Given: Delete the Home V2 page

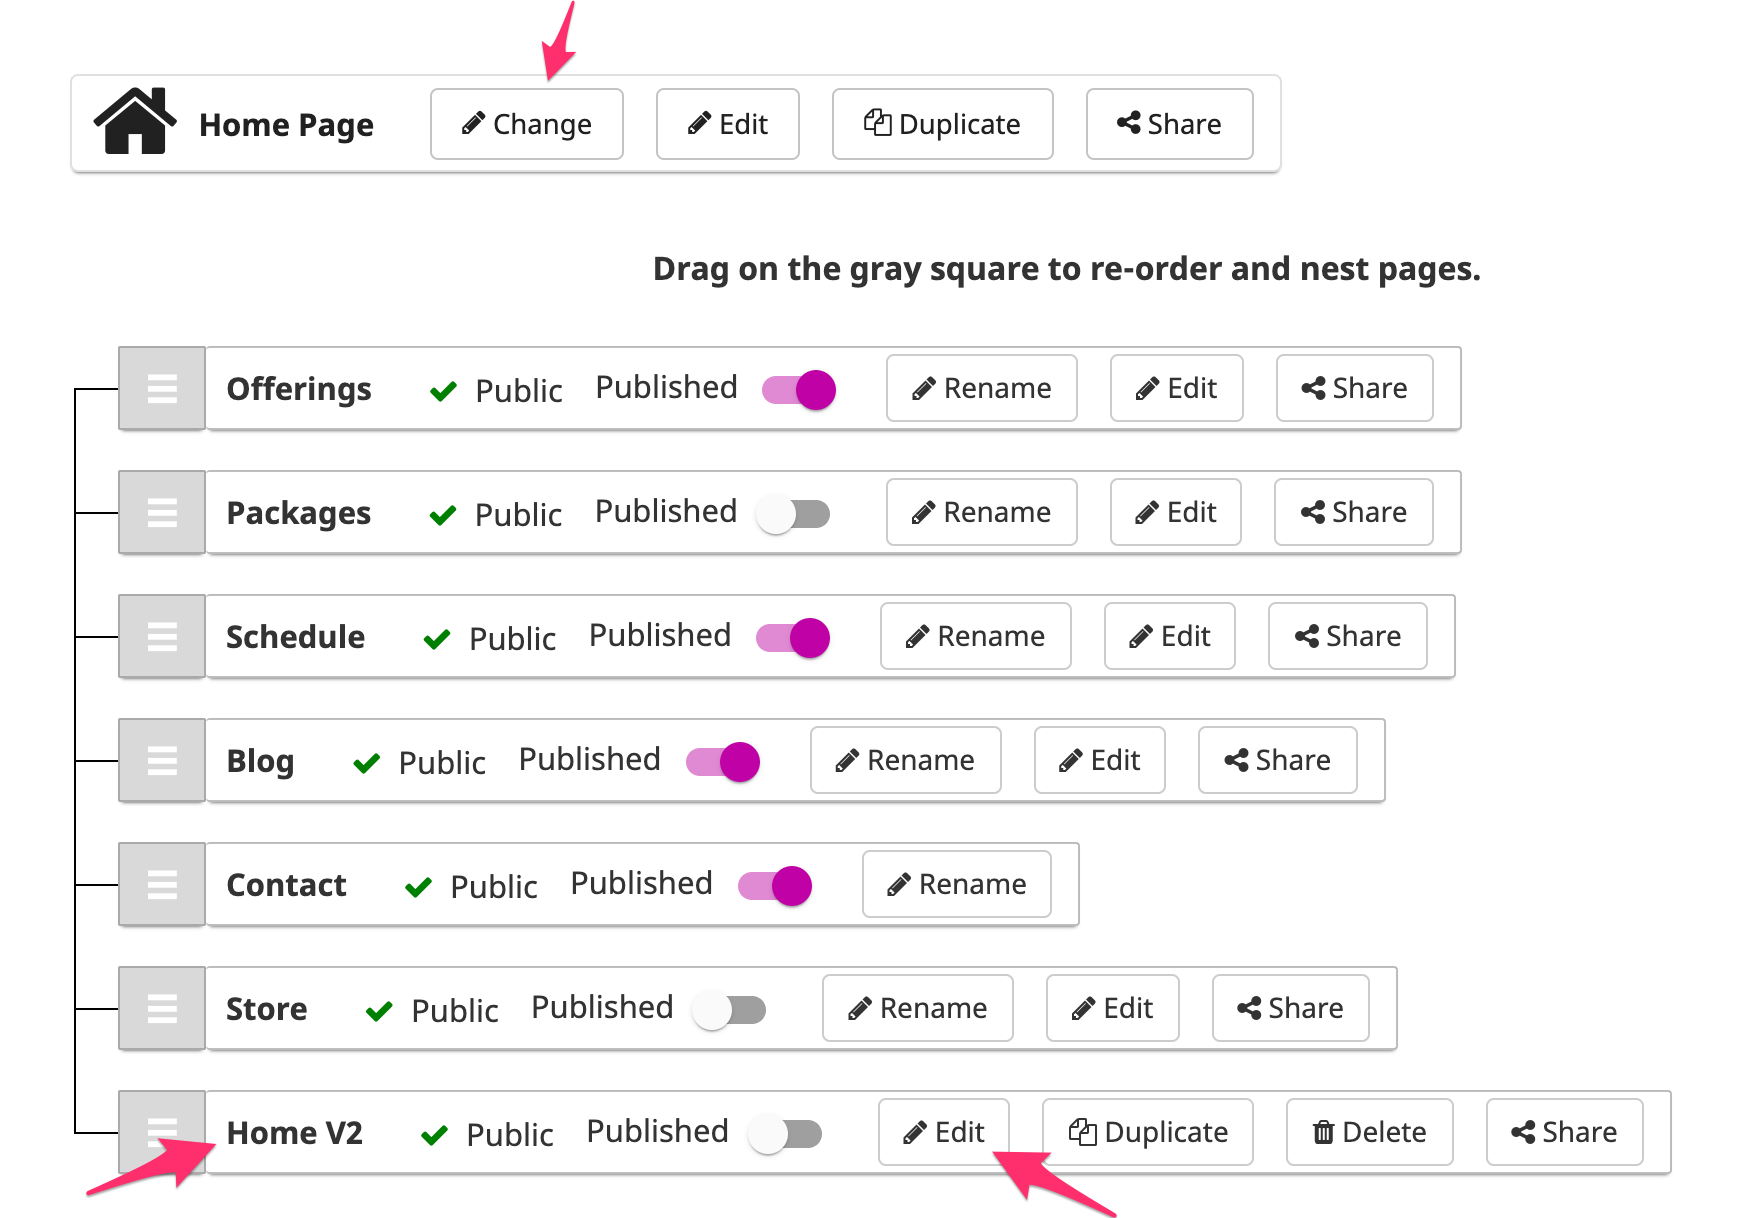Looking at the screenshot, I should coord(1370,1132).
